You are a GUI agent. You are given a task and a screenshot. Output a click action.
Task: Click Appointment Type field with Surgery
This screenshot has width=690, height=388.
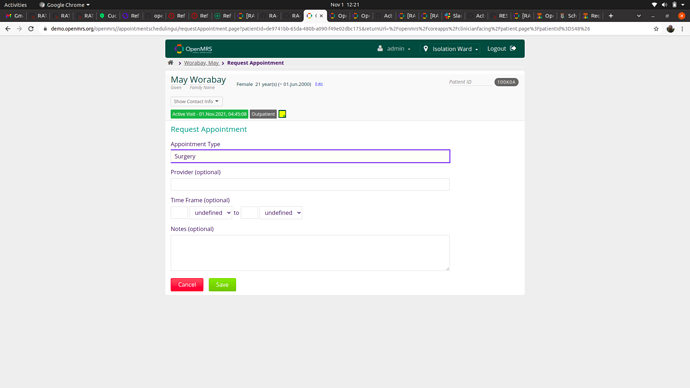[x=310, y=156]
